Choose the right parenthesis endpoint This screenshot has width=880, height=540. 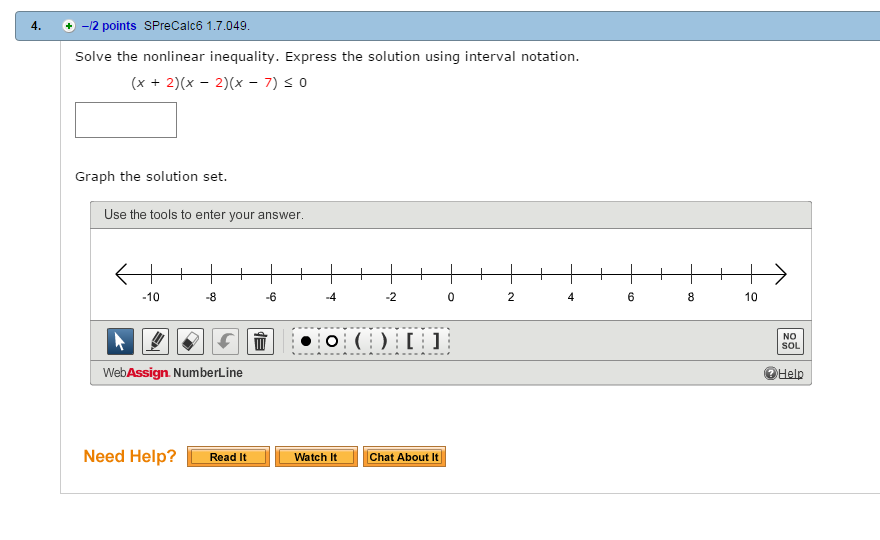point(384,341)
